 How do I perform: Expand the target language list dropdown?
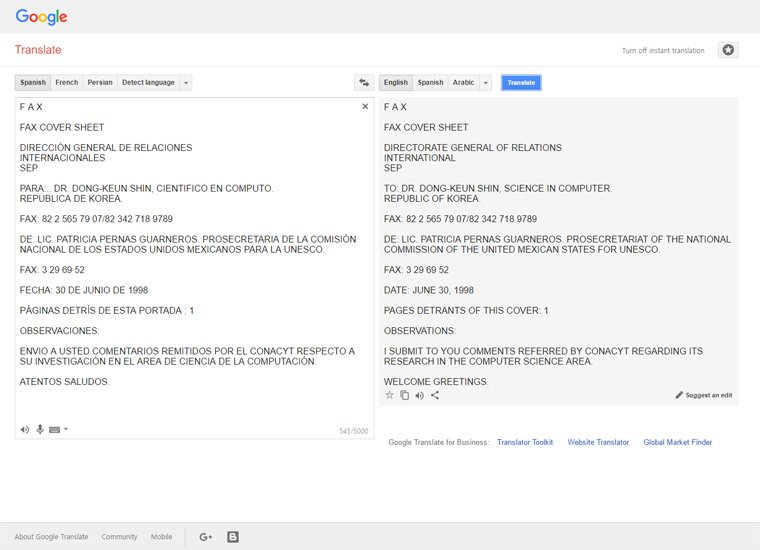coord(486,82)
